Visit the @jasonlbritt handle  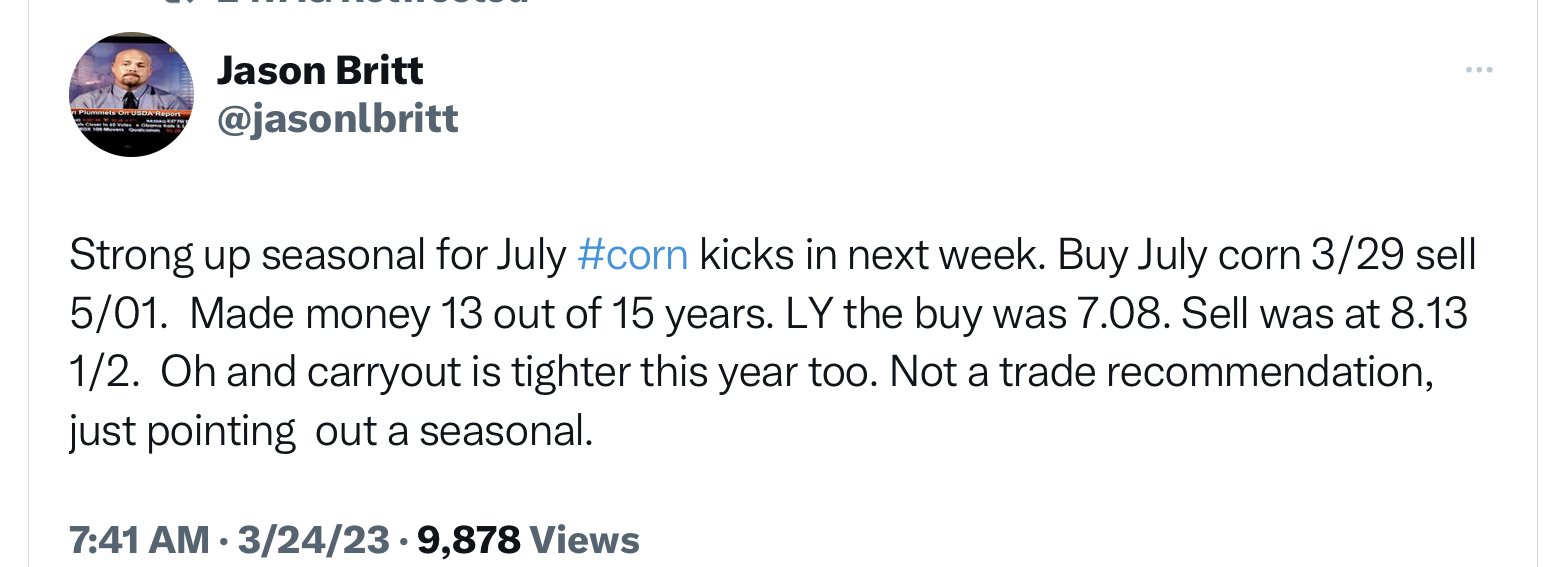pos(337,119)
